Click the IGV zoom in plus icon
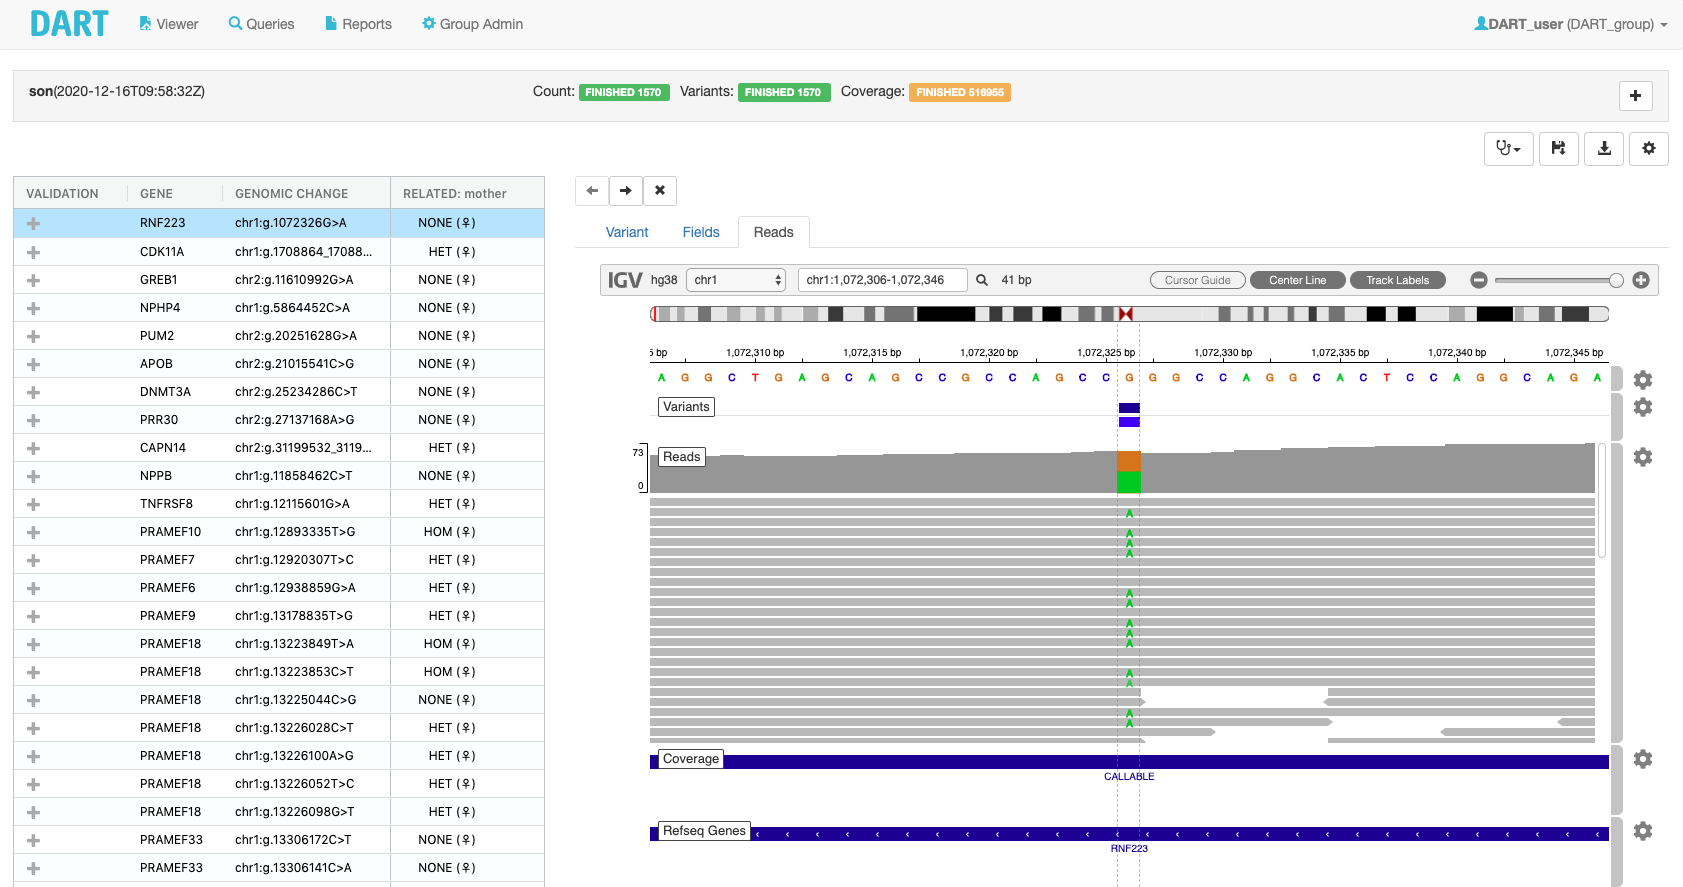Image resolution: width=1683 pixels, height=887 pixels. point(1641,280)
